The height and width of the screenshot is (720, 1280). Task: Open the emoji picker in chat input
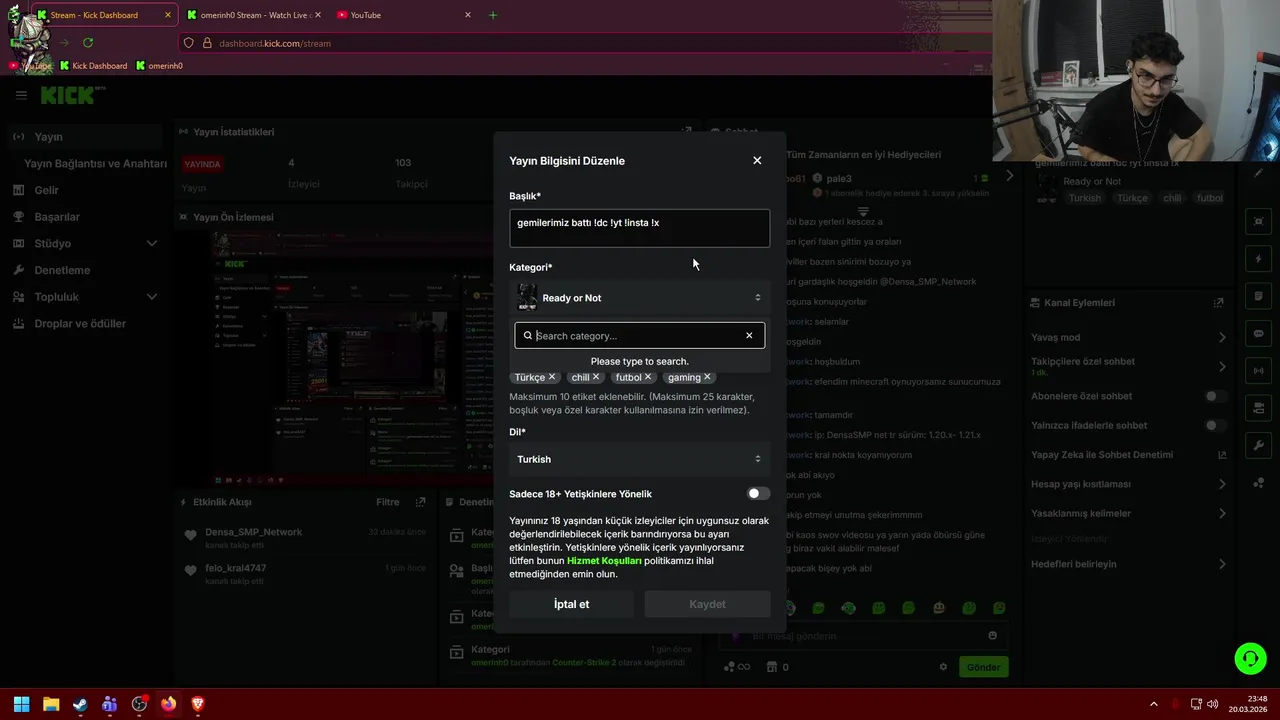pos(992,635)
